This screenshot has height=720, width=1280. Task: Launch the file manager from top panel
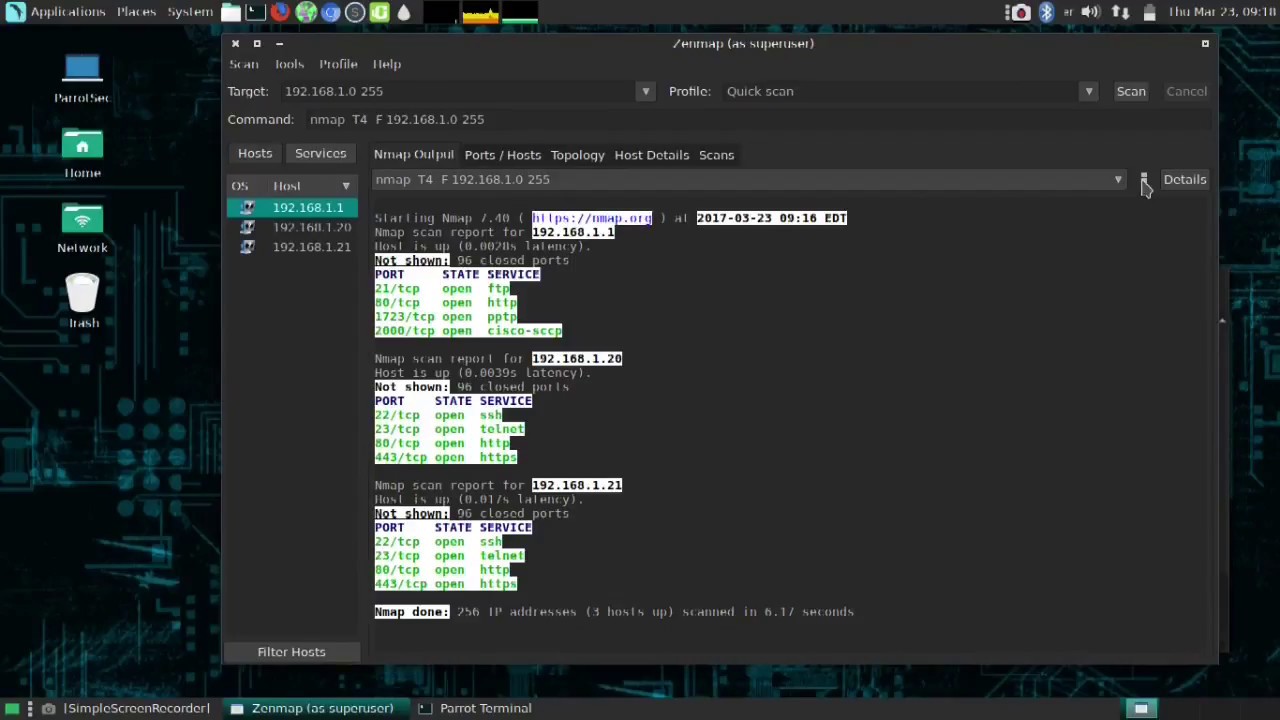point(231,12)
